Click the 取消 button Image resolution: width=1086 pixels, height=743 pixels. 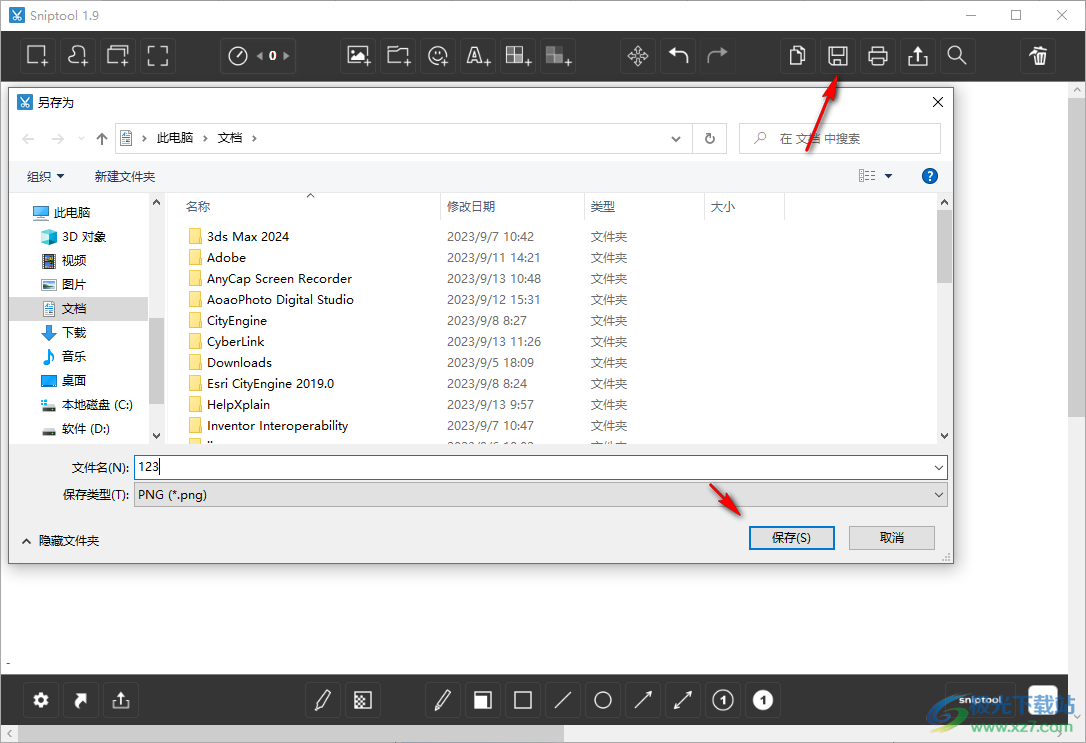pos(891,537)
